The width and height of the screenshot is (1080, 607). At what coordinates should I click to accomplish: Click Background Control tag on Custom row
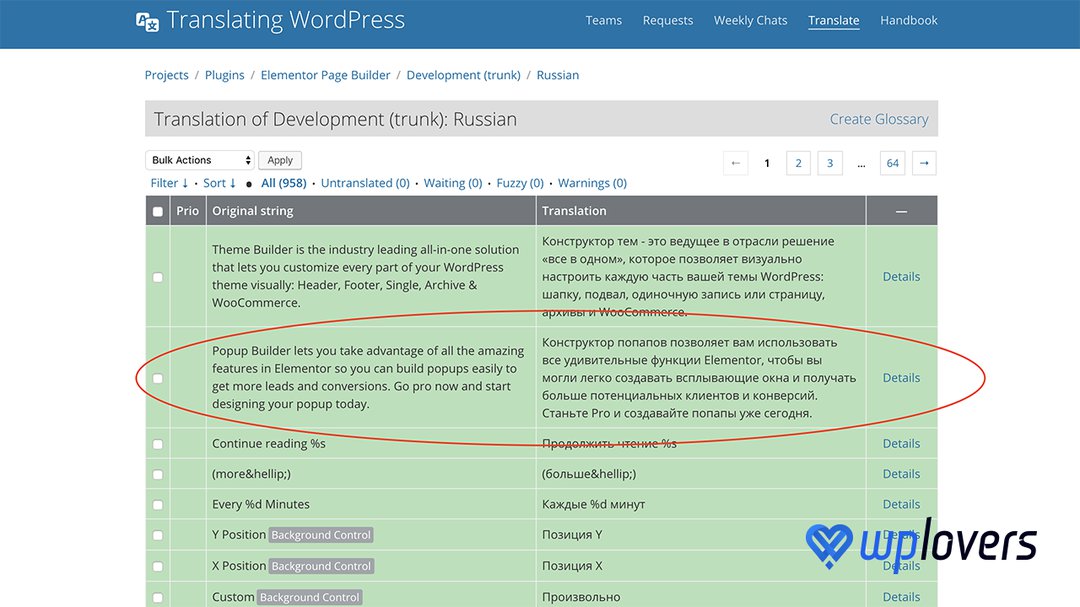[x=309, y=597]
